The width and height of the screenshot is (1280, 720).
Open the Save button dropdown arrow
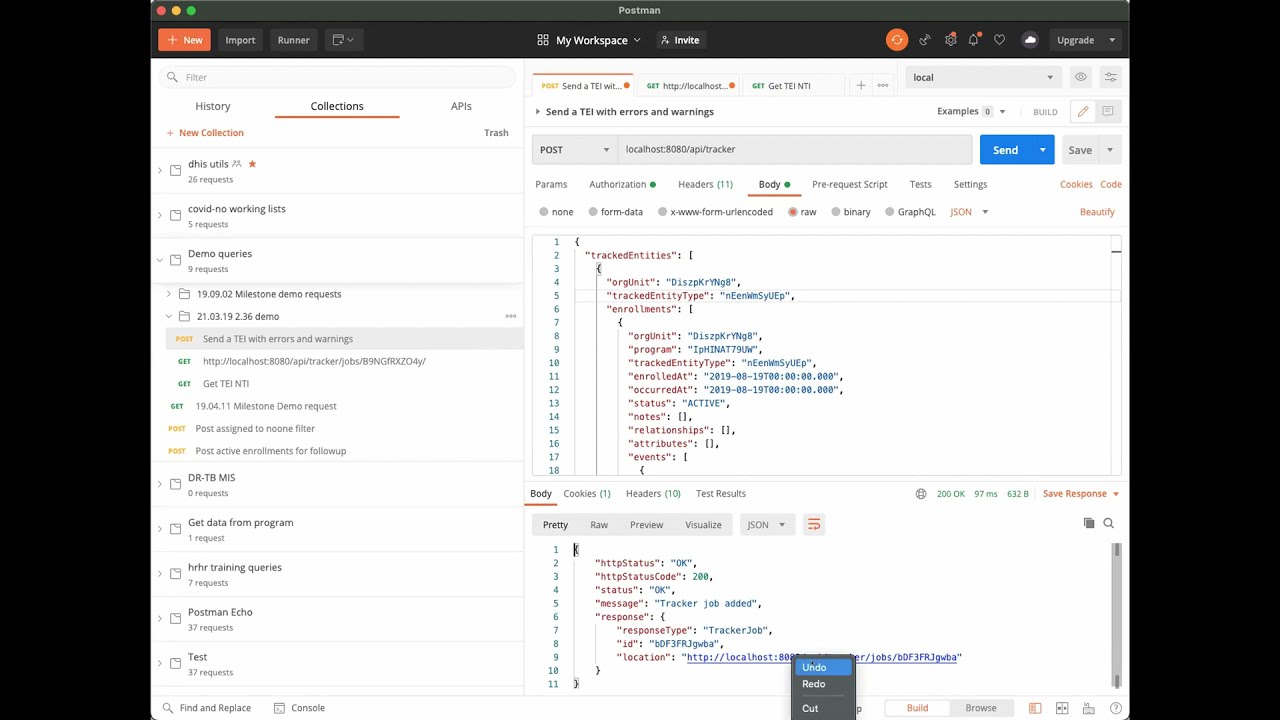point(1109,150)
